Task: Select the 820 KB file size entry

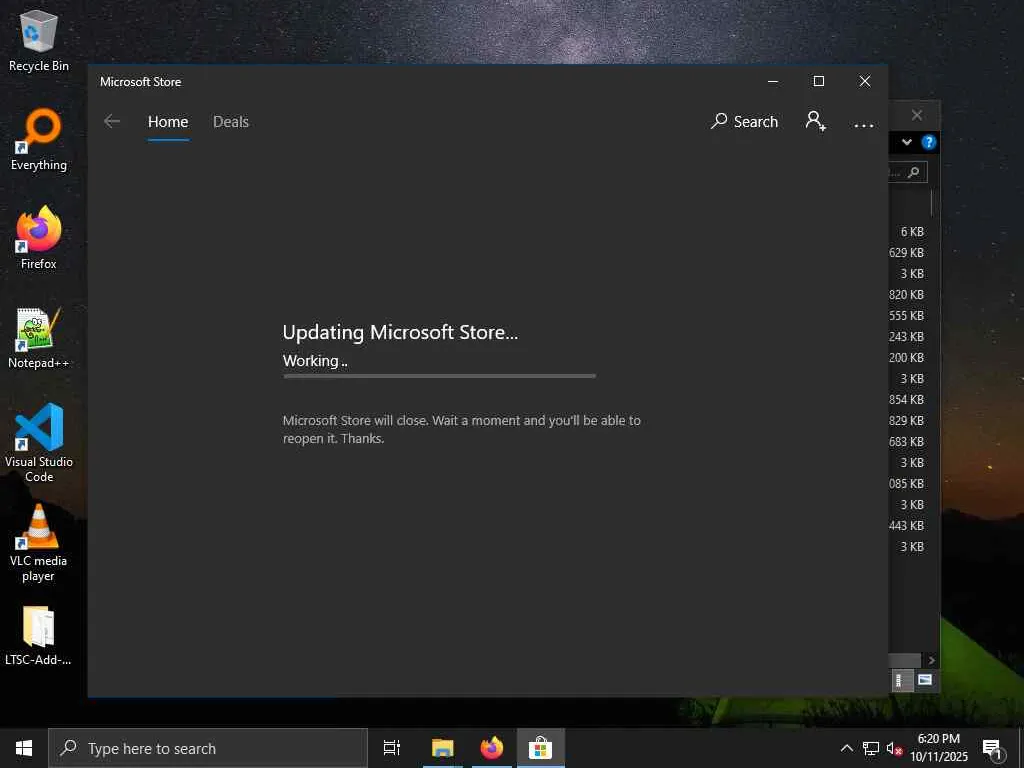Action: pos(906,295)
